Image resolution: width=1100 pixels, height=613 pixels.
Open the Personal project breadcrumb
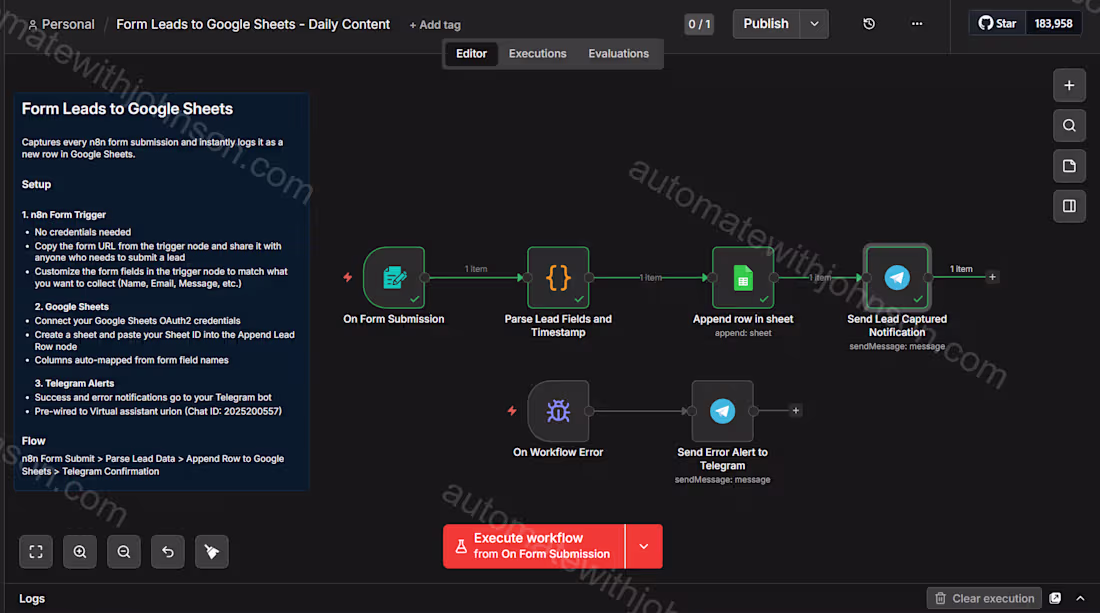click(61, 25)
